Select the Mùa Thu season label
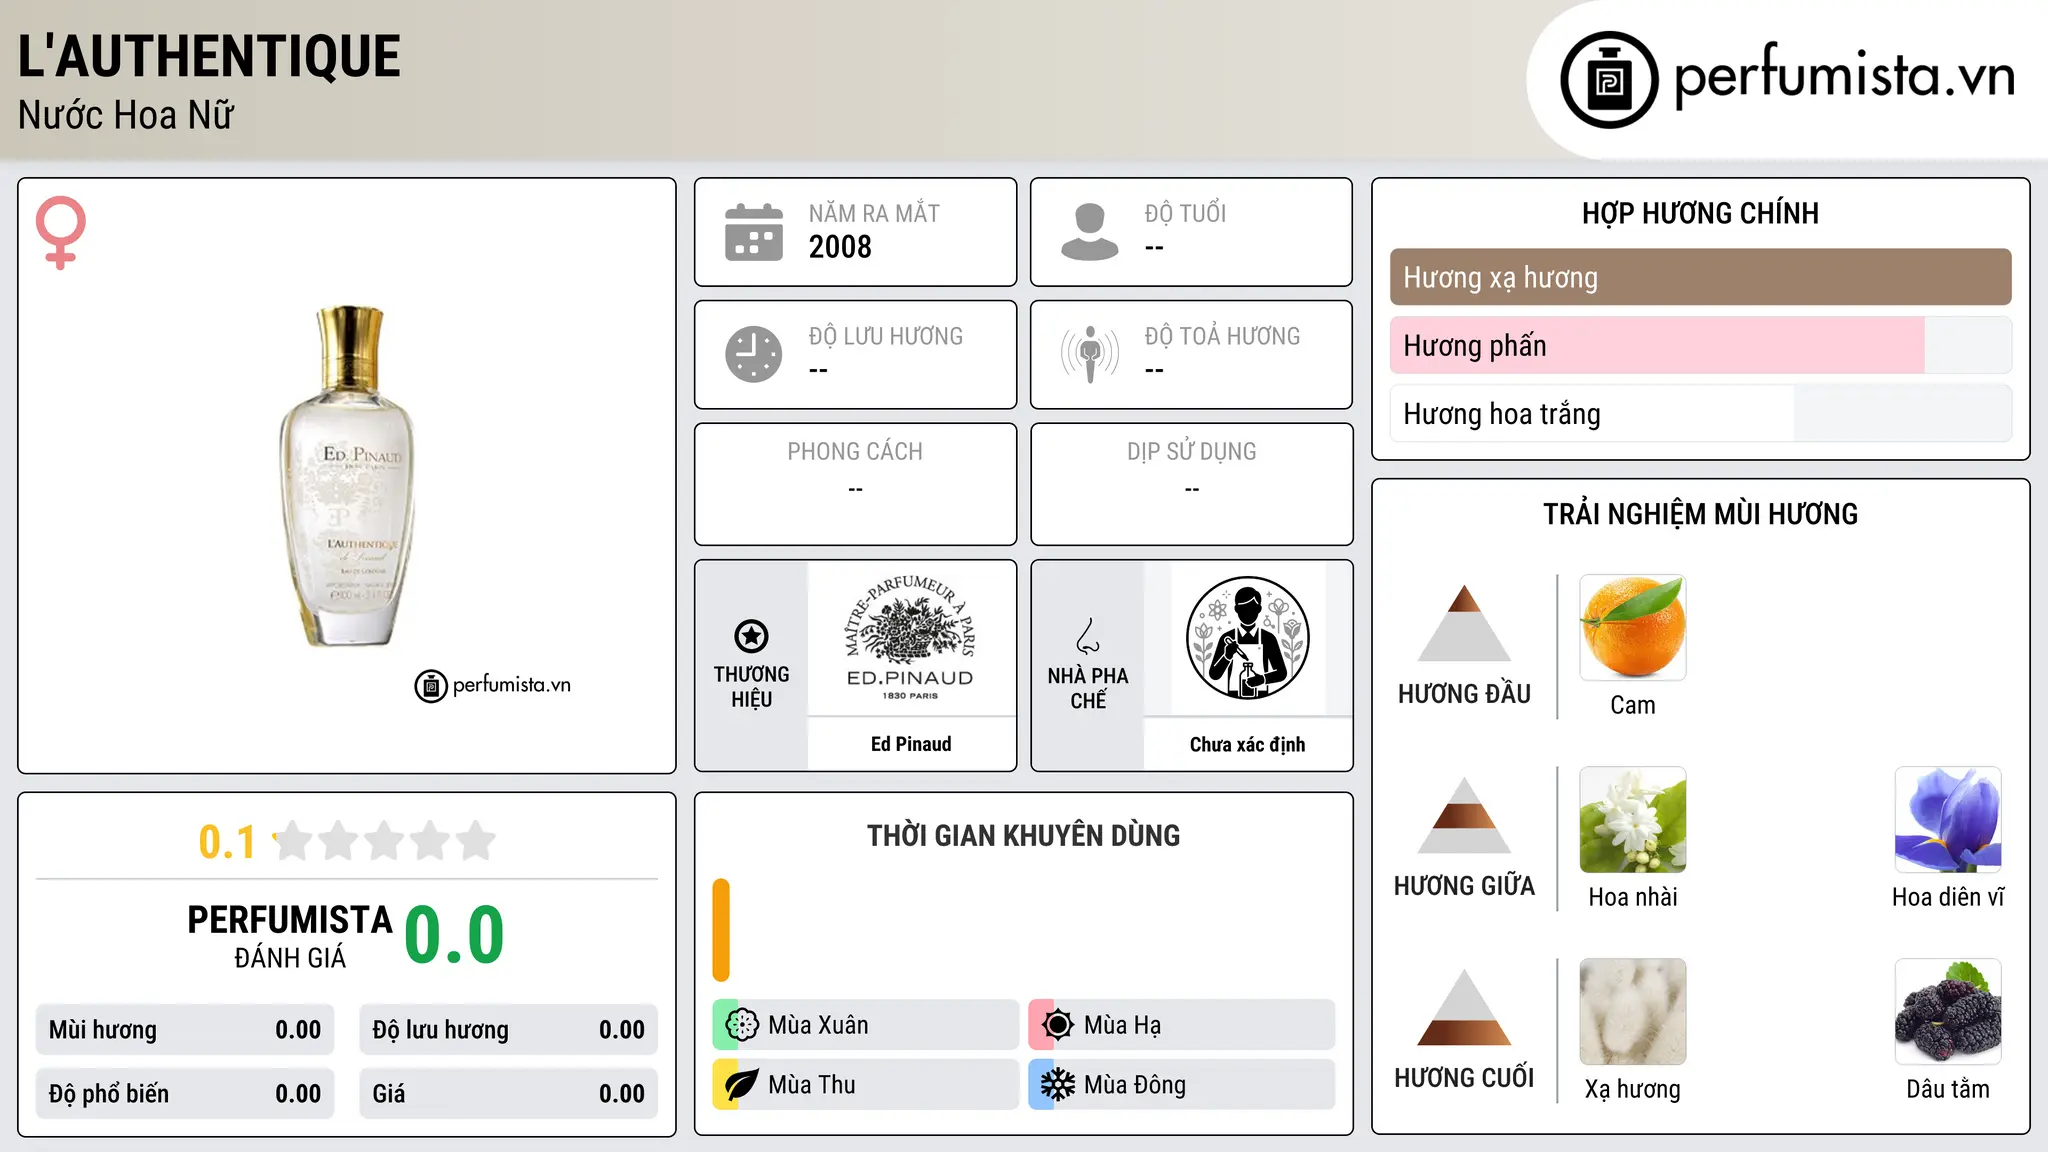Viewport: 2048px width, 1152px height. (x=812, y=1085)
